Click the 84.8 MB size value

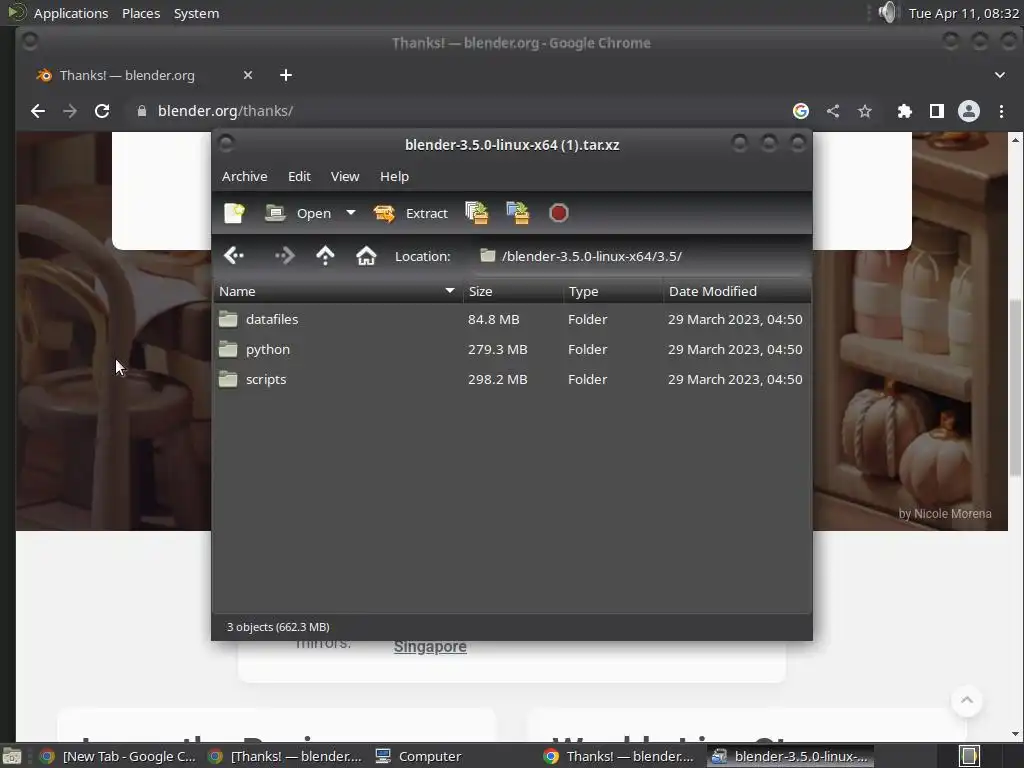coord(494,319)
